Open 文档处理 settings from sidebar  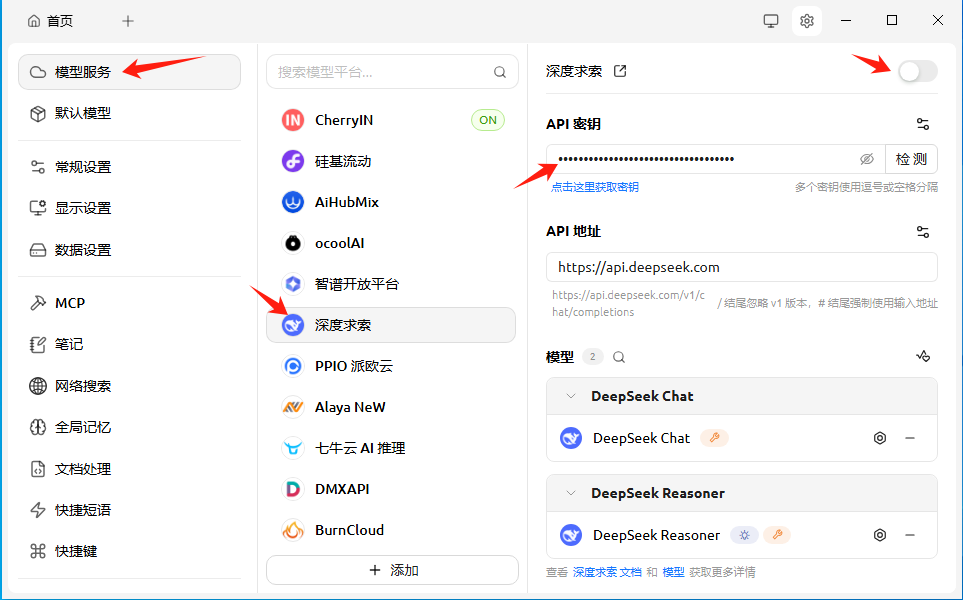[84, 468]
